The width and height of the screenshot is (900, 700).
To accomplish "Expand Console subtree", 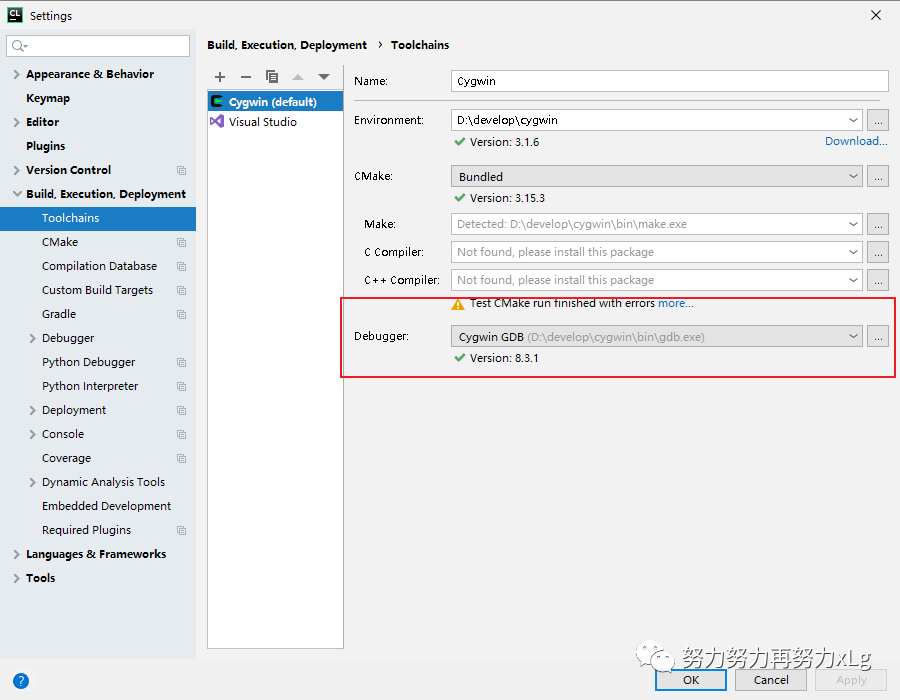I will coord(33,434).
